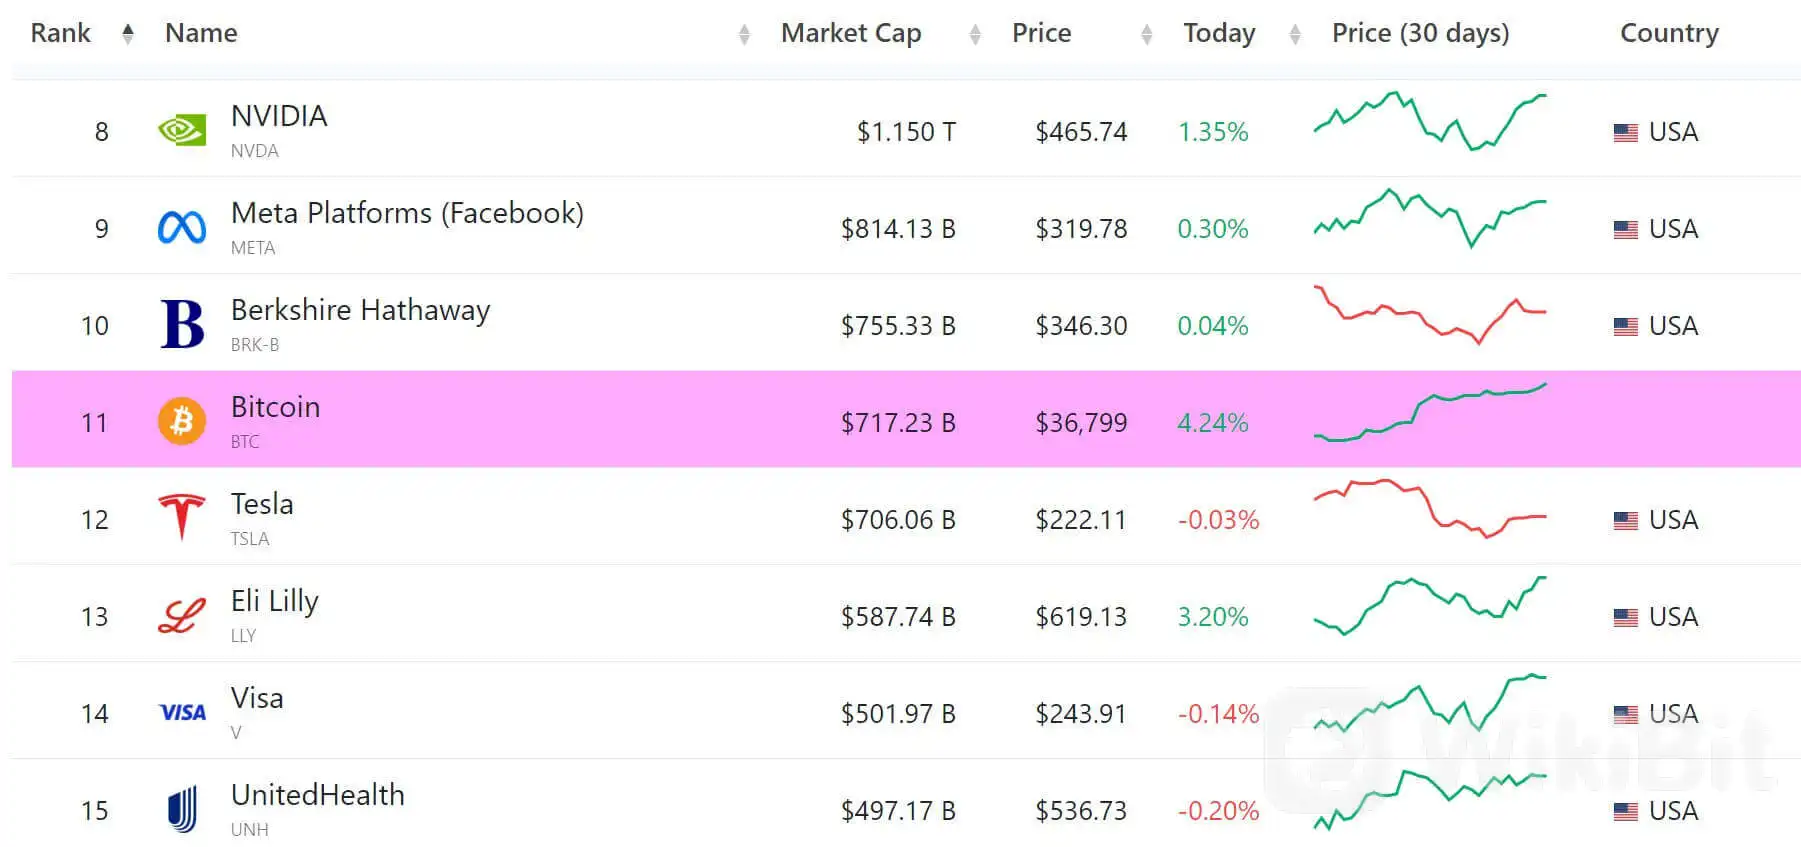Click the NVIDIA logo icon
1801x847 pixels.
coord(181,129)
